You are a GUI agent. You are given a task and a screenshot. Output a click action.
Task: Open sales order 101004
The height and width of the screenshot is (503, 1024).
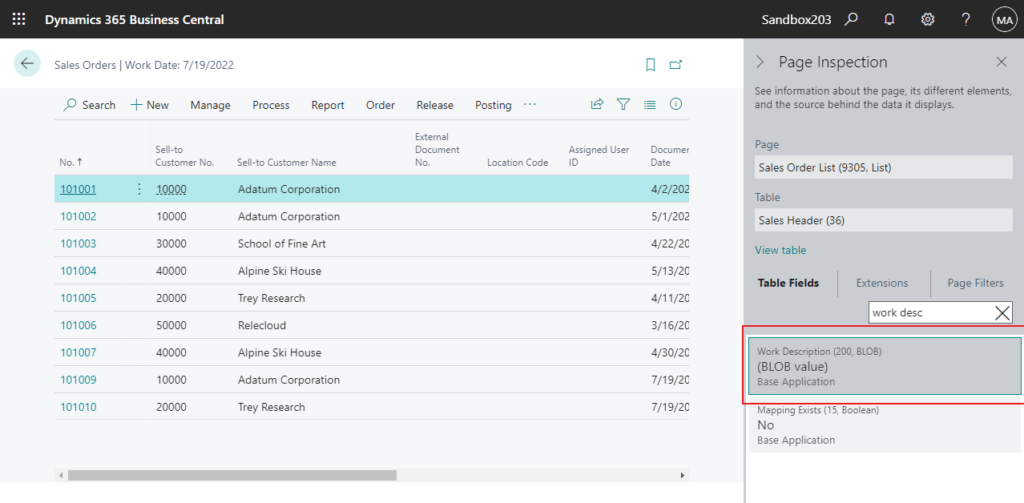[78, 270]
